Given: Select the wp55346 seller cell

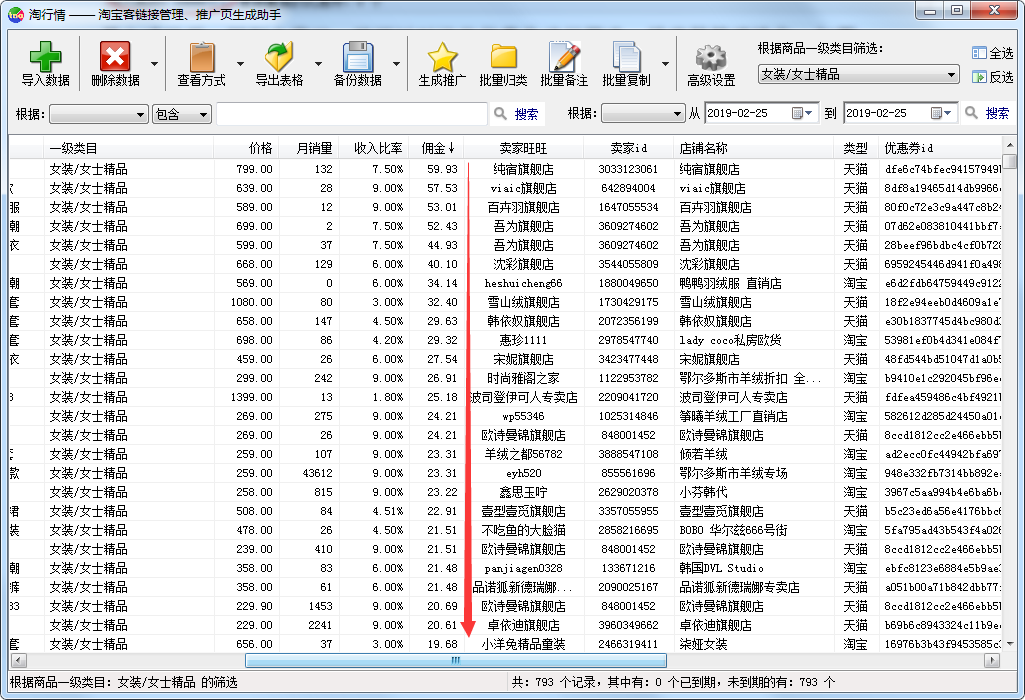Looking at the screenshot, I should (523, 416).
